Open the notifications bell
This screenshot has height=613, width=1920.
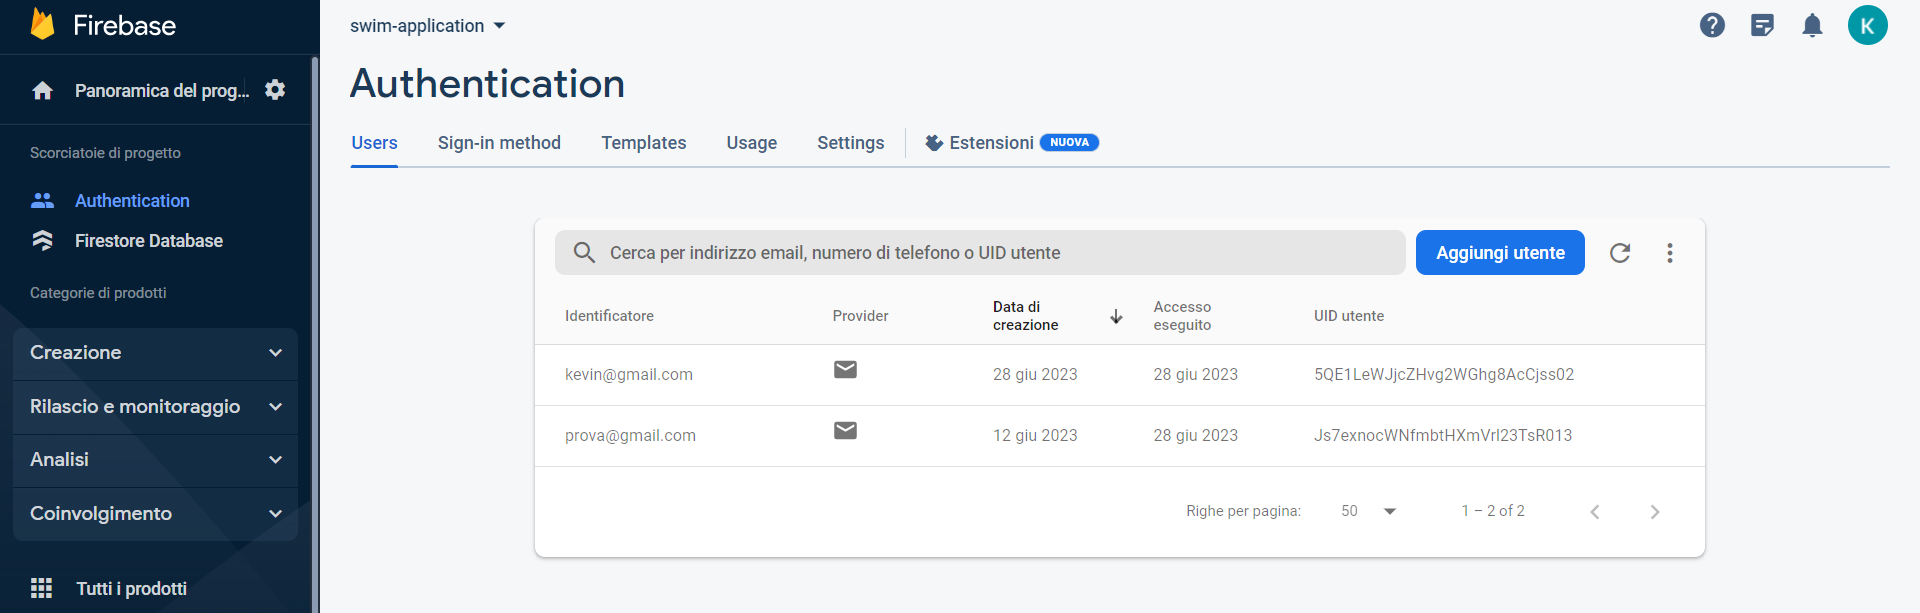(1812, 25)
